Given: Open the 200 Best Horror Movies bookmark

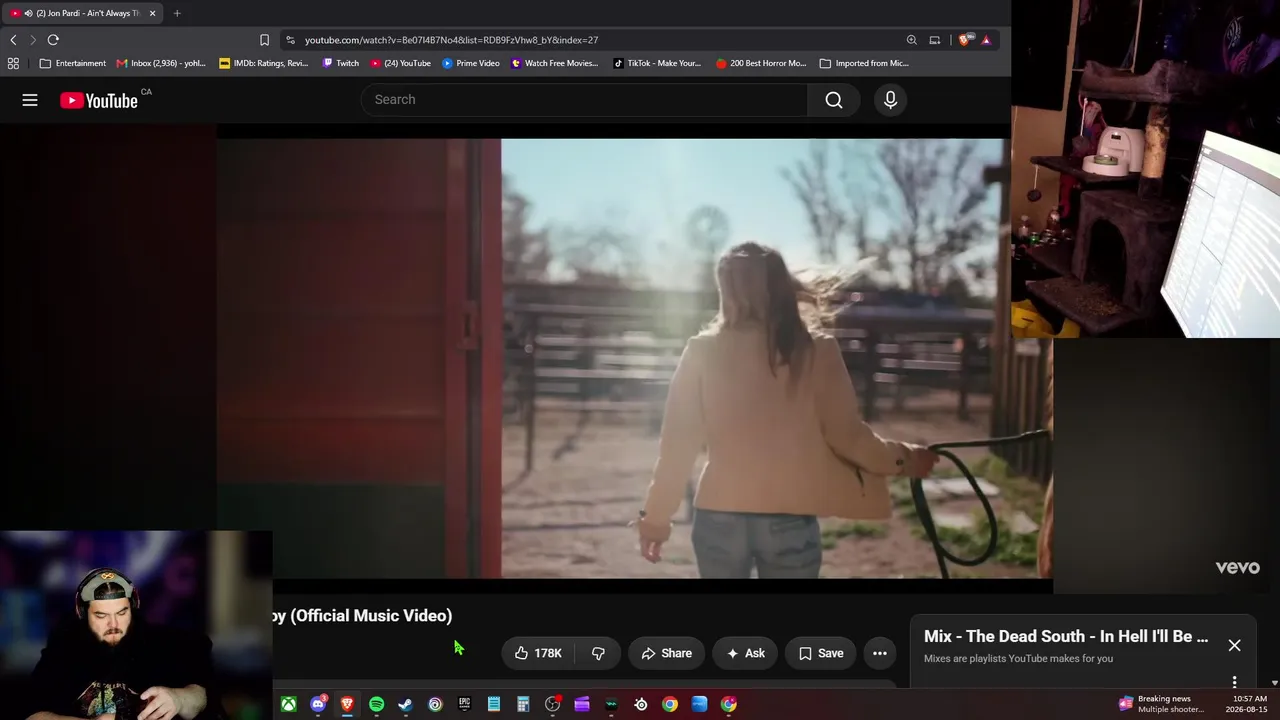Looking at the screenshot, I should point(761,63).
